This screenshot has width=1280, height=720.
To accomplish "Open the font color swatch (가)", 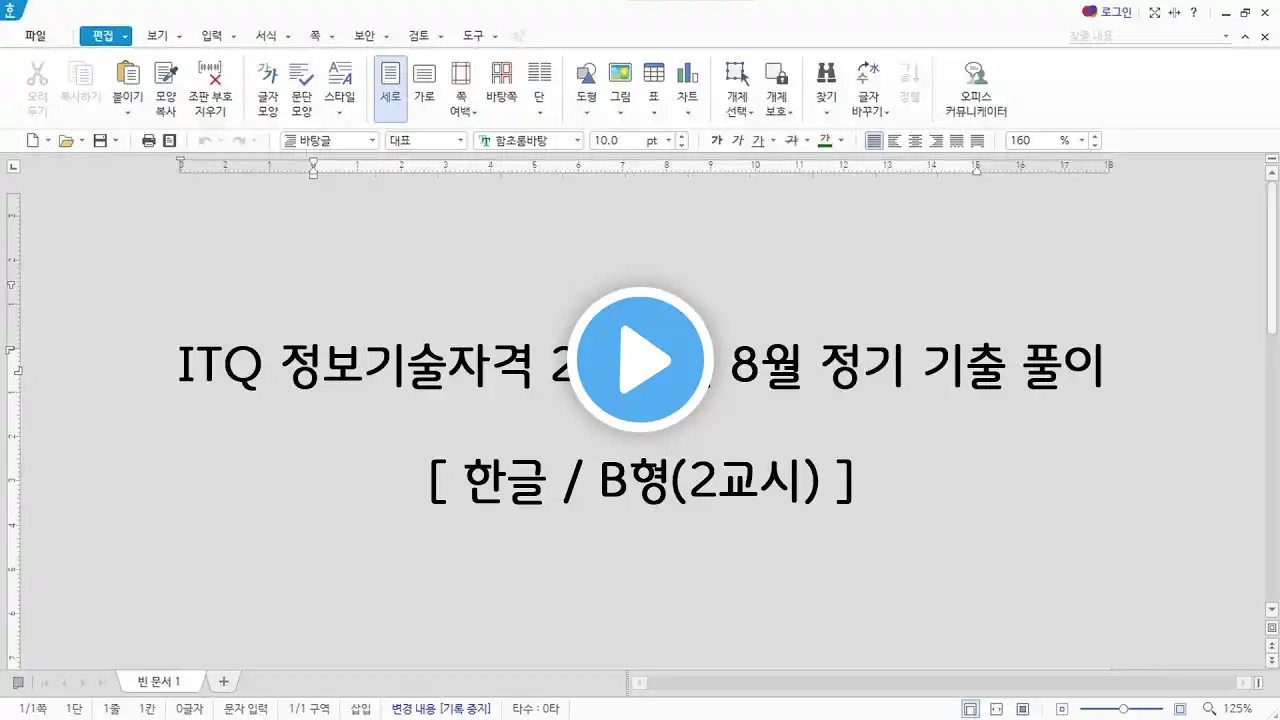I will [825, 141].
